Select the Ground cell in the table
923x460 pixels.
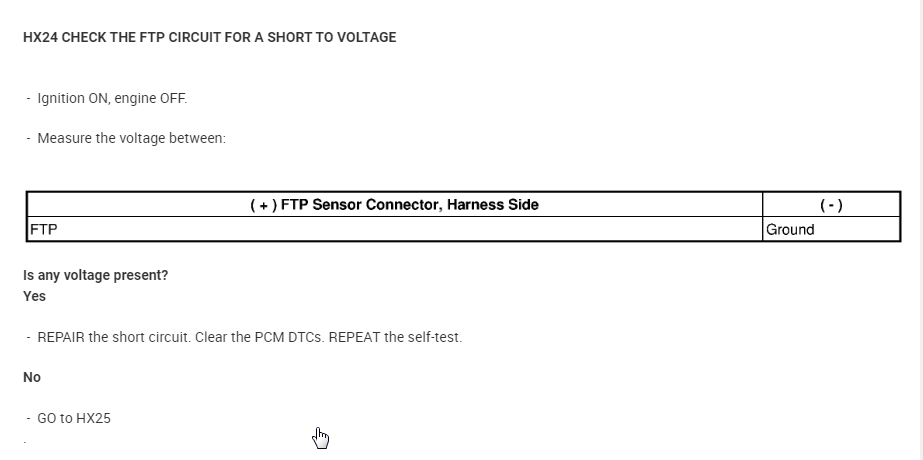point(790,229)
